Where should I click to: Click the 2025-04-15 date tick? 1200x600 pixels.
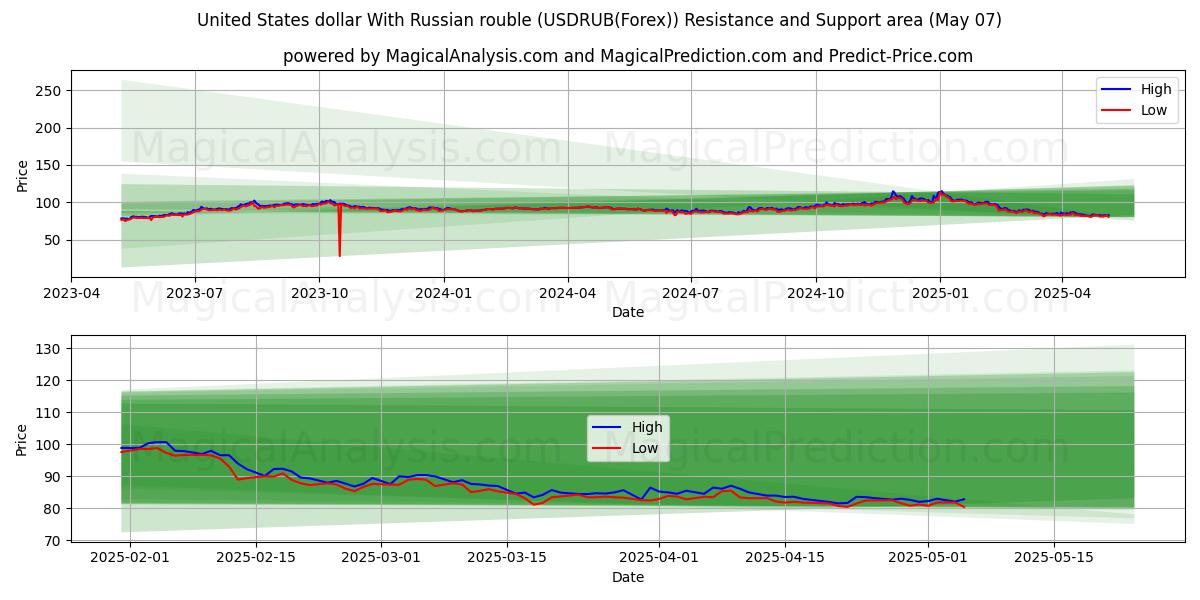coord(787,558)
